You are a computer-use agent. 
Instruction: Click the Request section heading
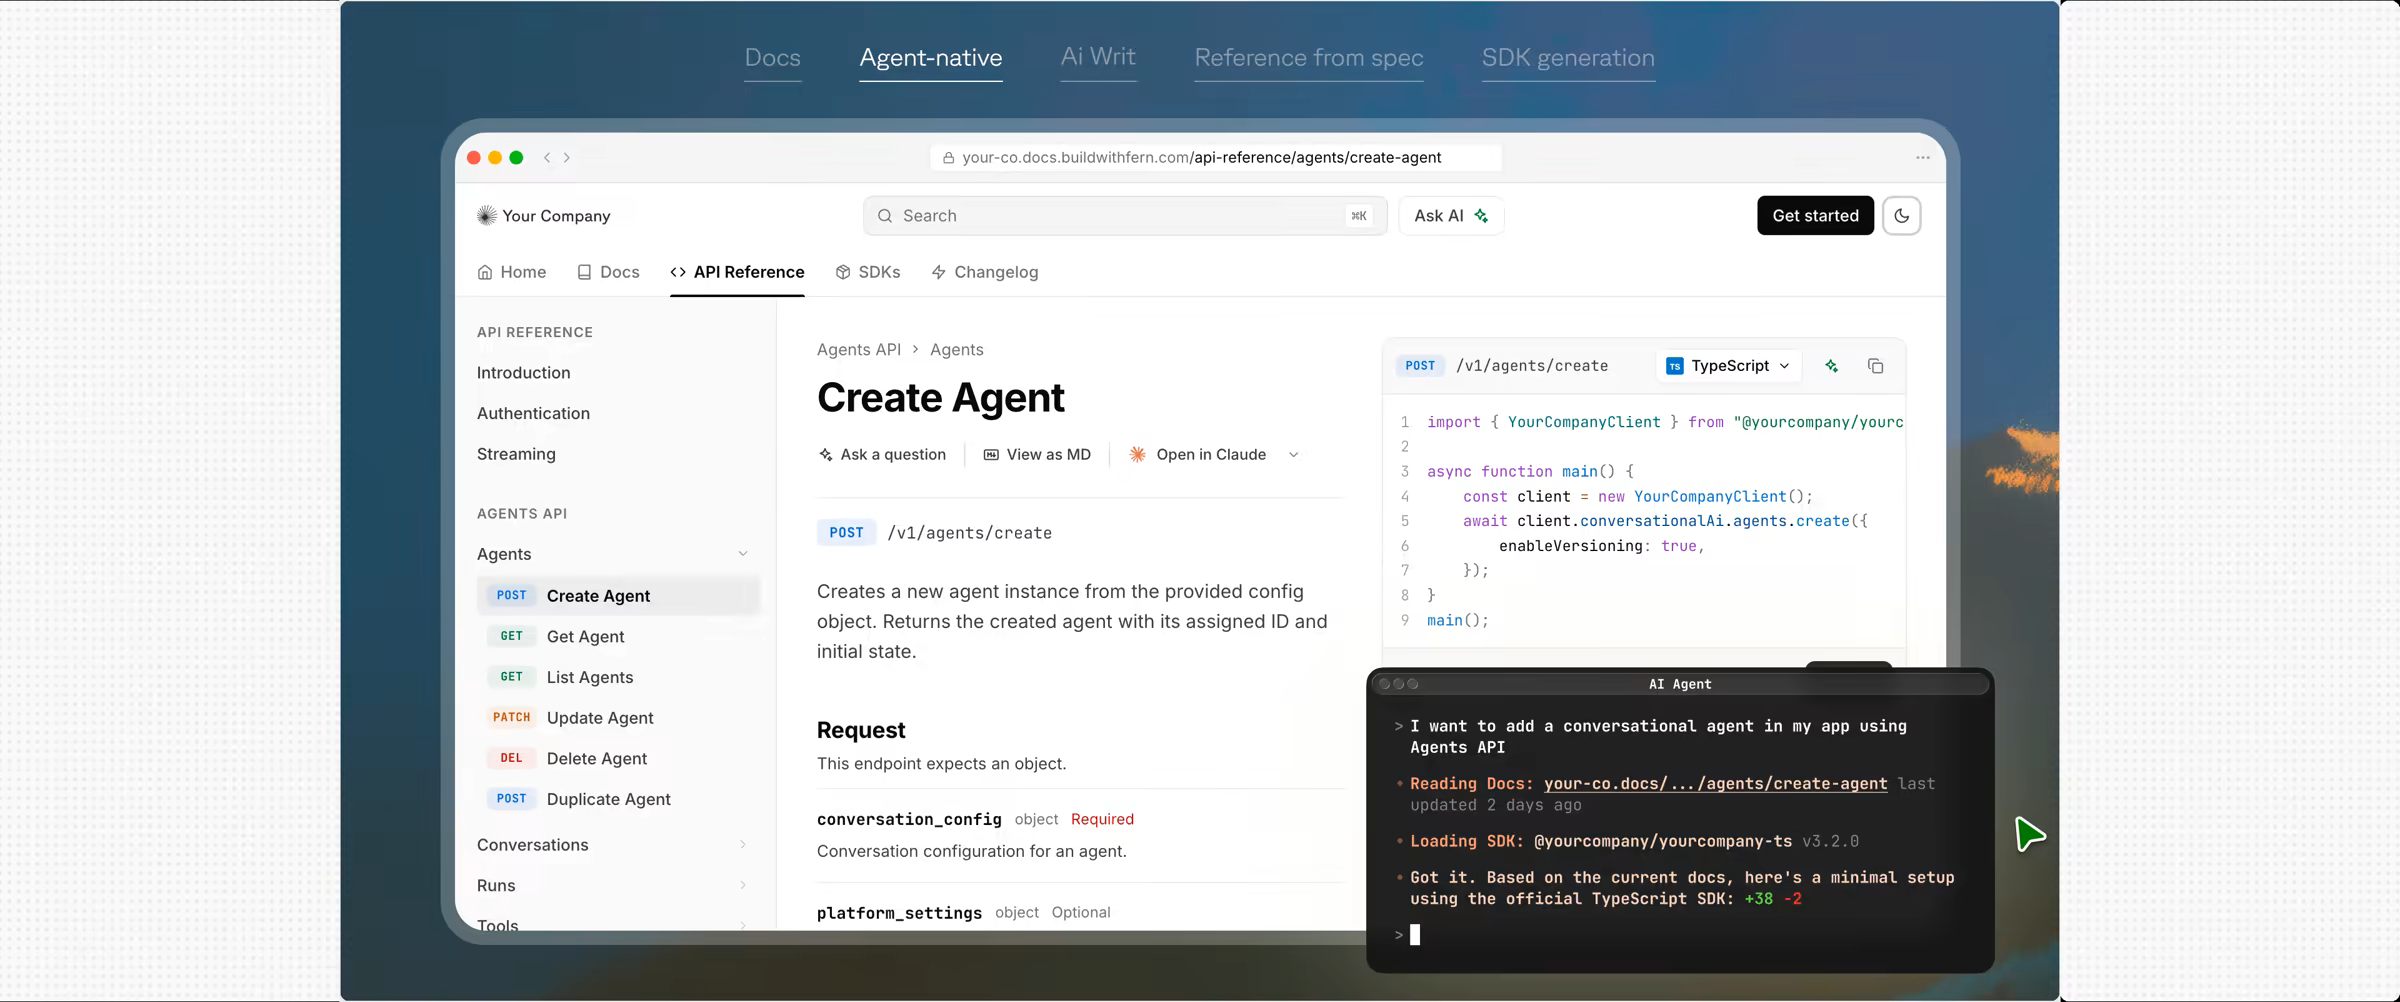[860, 731]
